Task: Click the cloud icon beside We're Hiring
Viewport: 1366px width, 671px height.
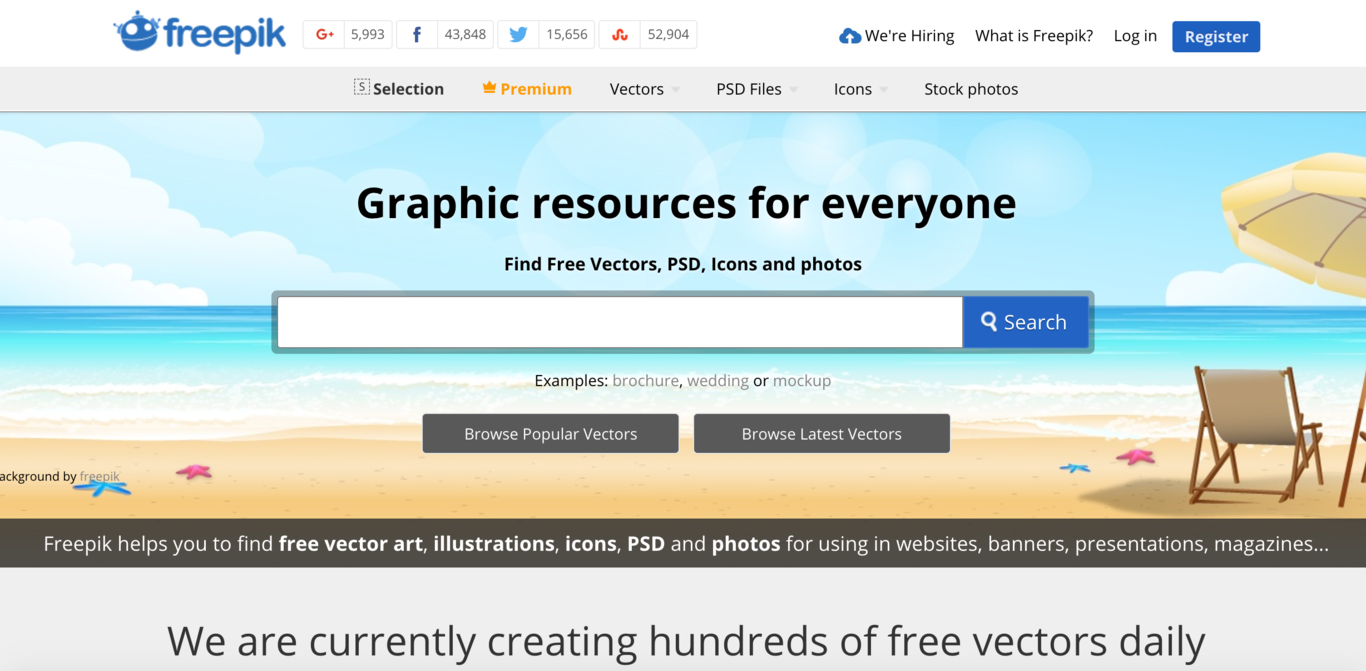Action: (849, 34)
